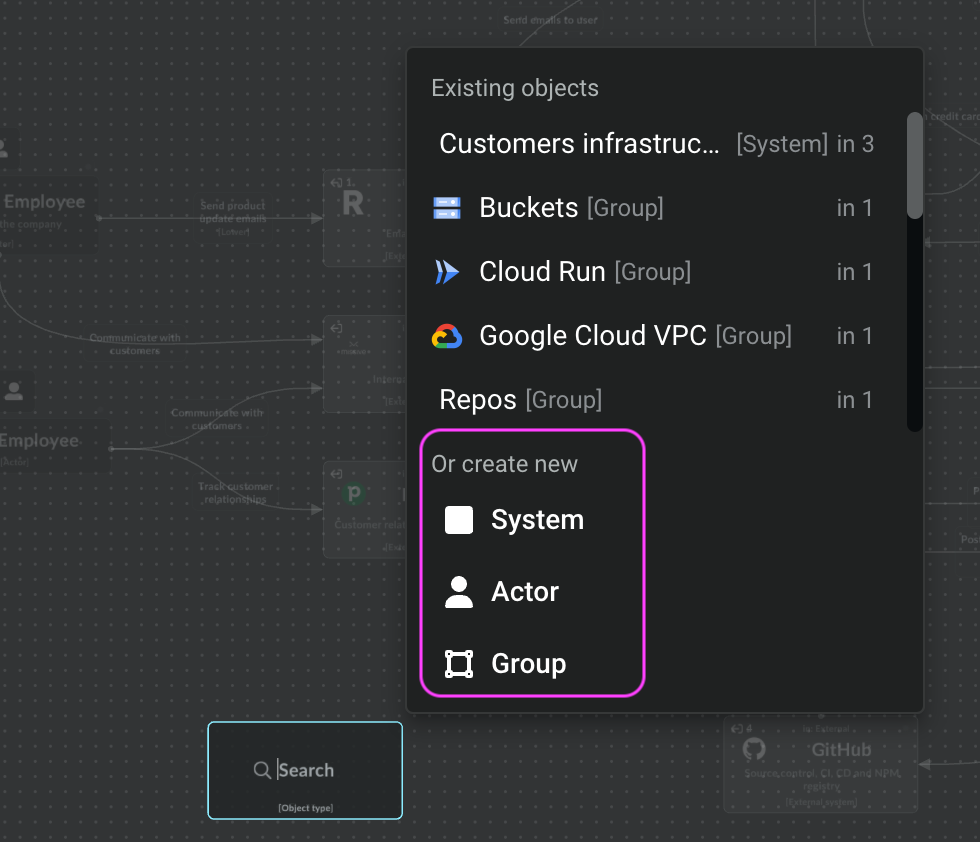Click the green P system icon
Image resolution: width=980 pixels, height=842 pixels.
click(352, 494)
